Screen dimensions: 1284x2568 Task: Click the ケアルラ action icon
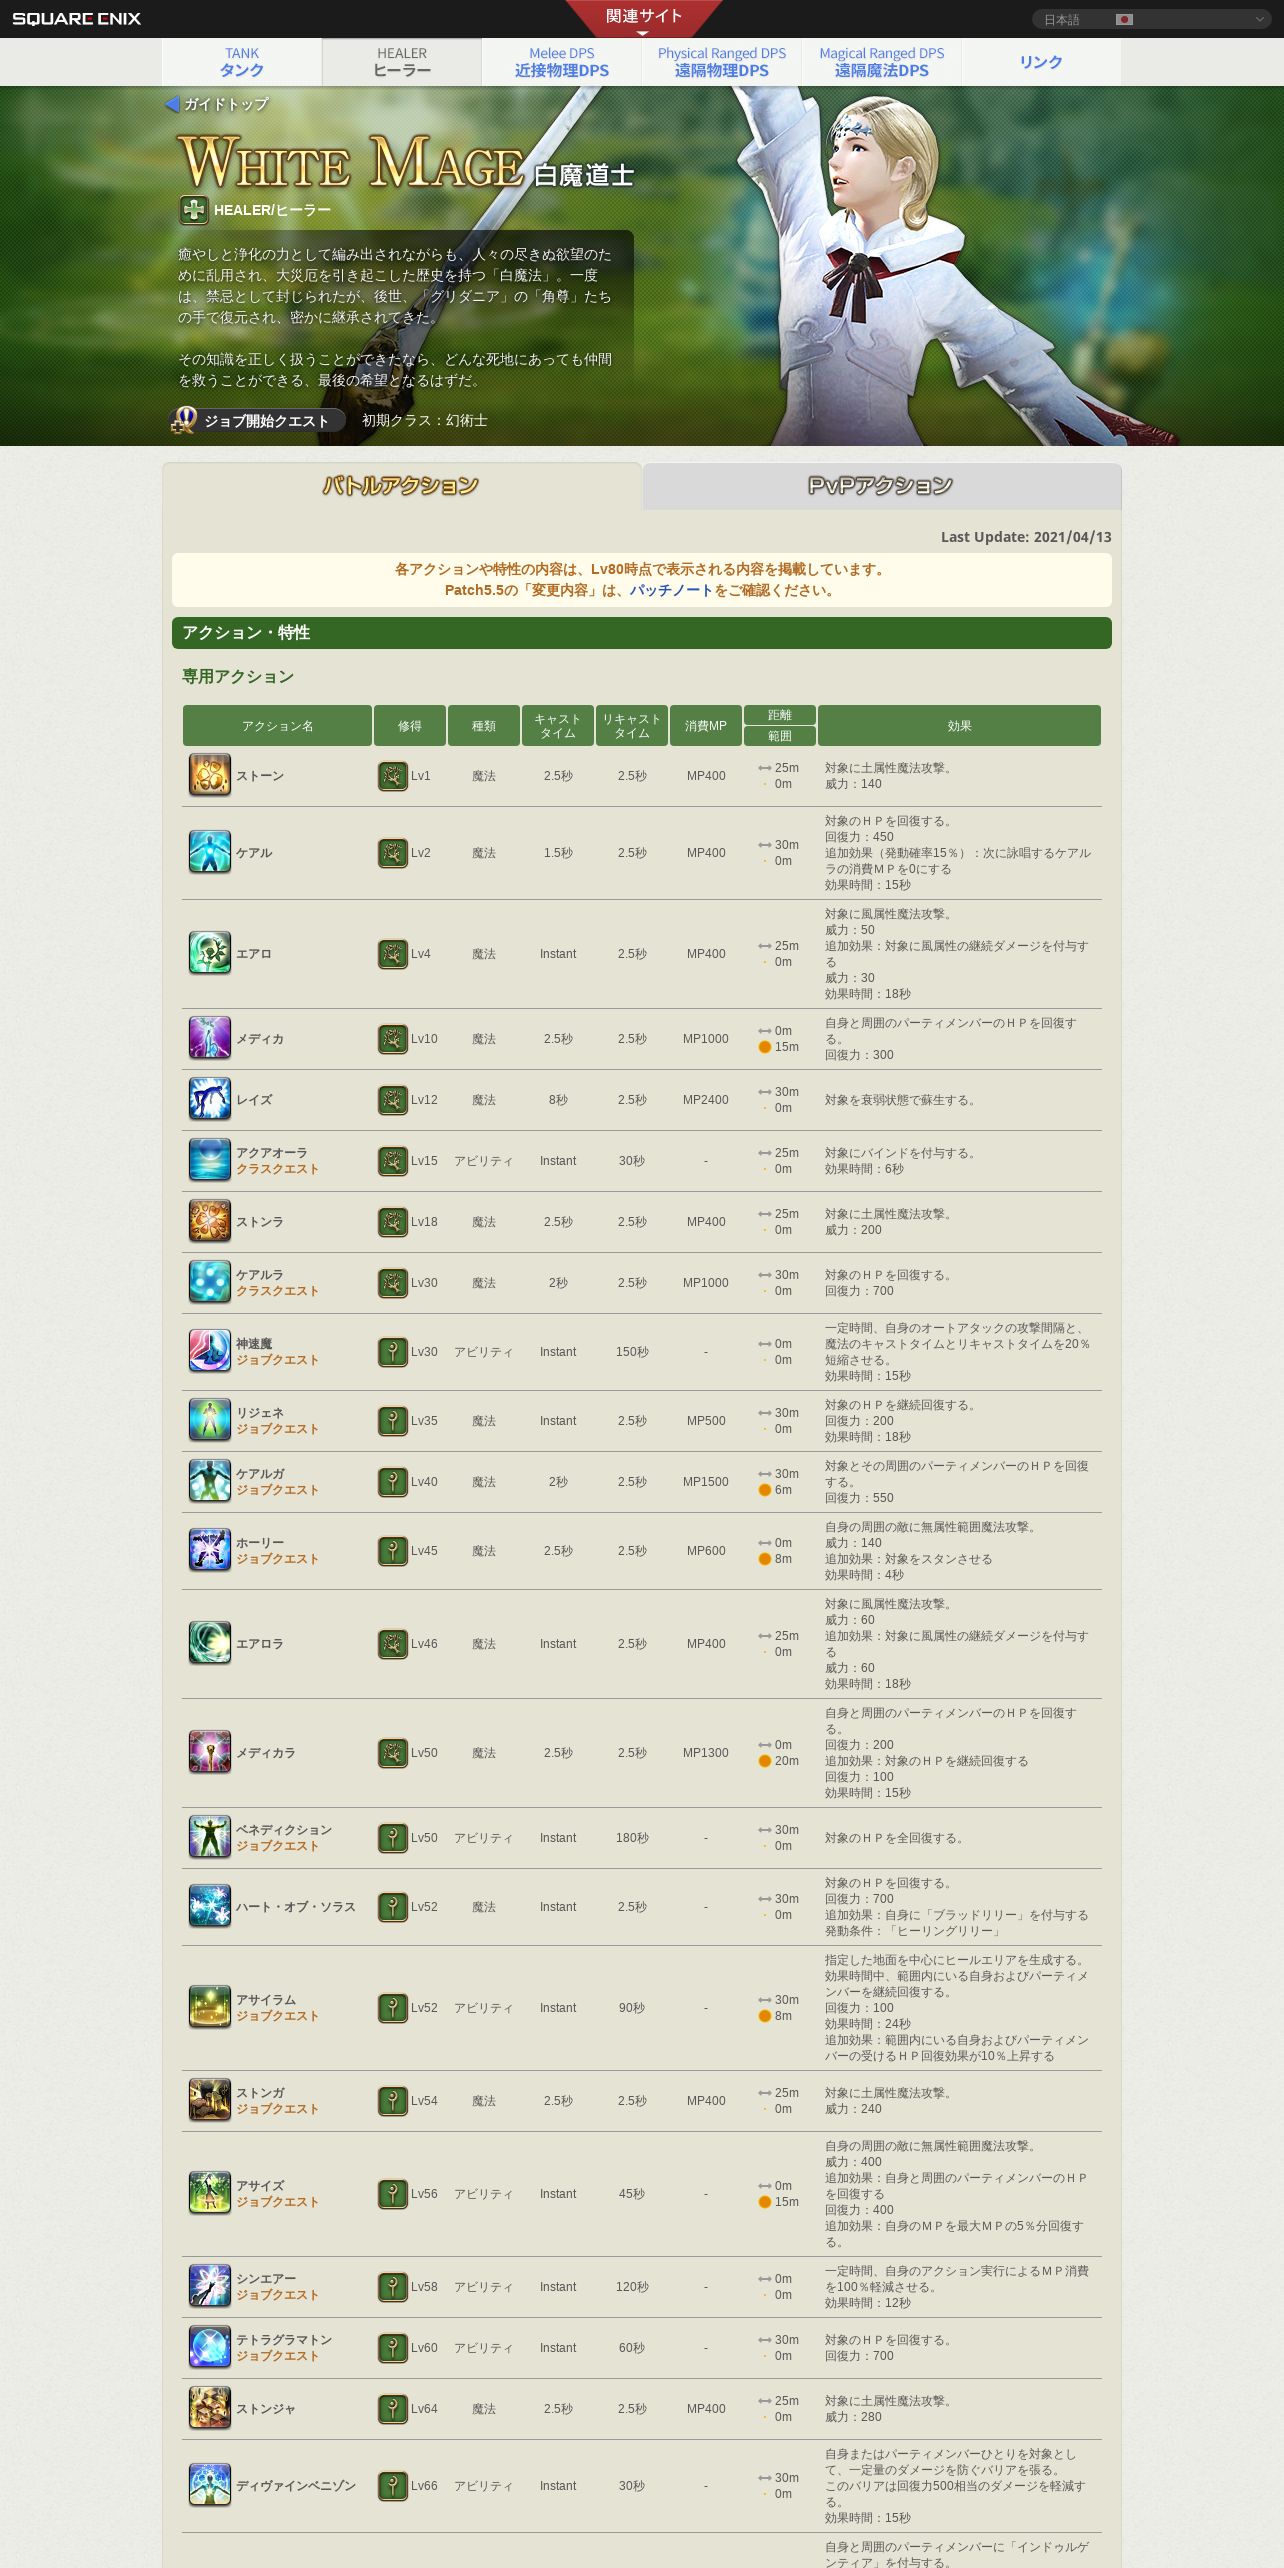210,1282
